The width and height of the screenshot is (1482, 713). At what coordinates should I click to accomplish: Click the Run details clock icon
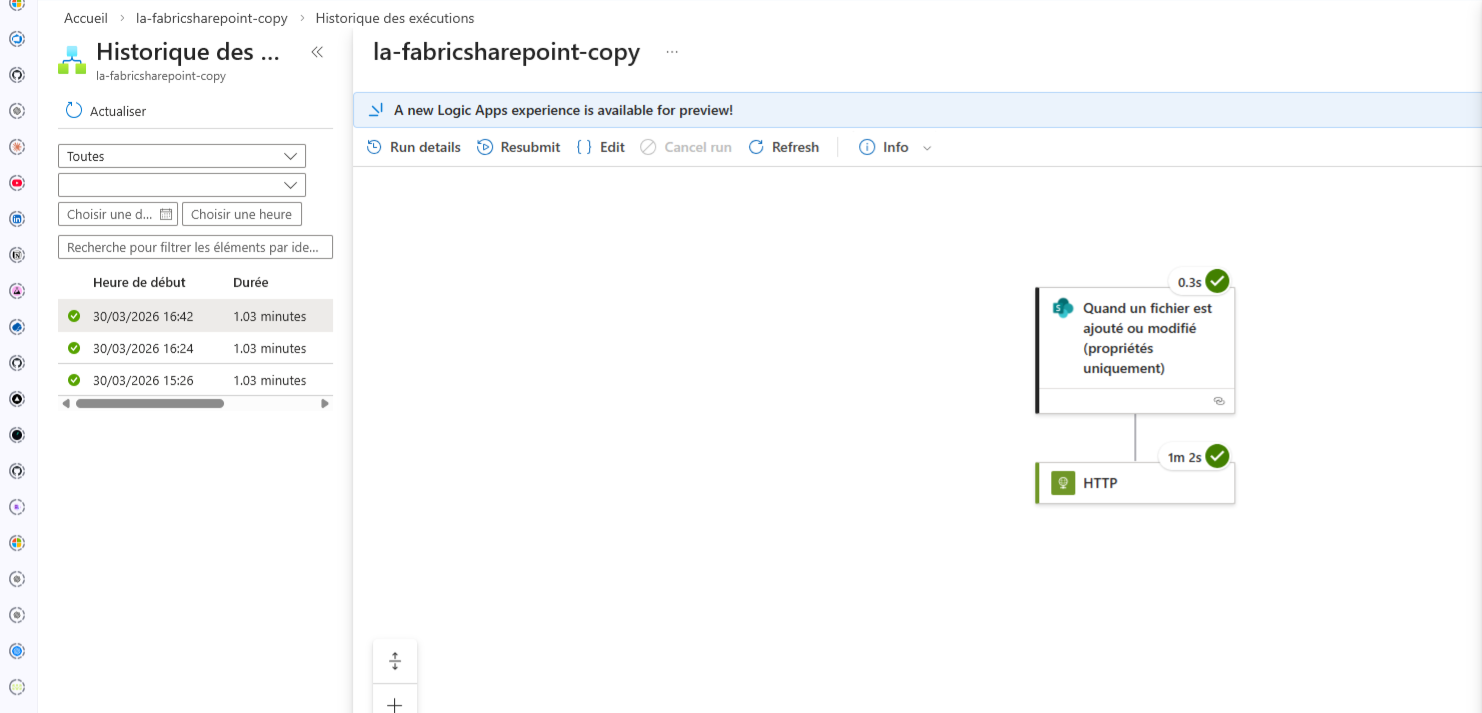click(x=375, y=147)
